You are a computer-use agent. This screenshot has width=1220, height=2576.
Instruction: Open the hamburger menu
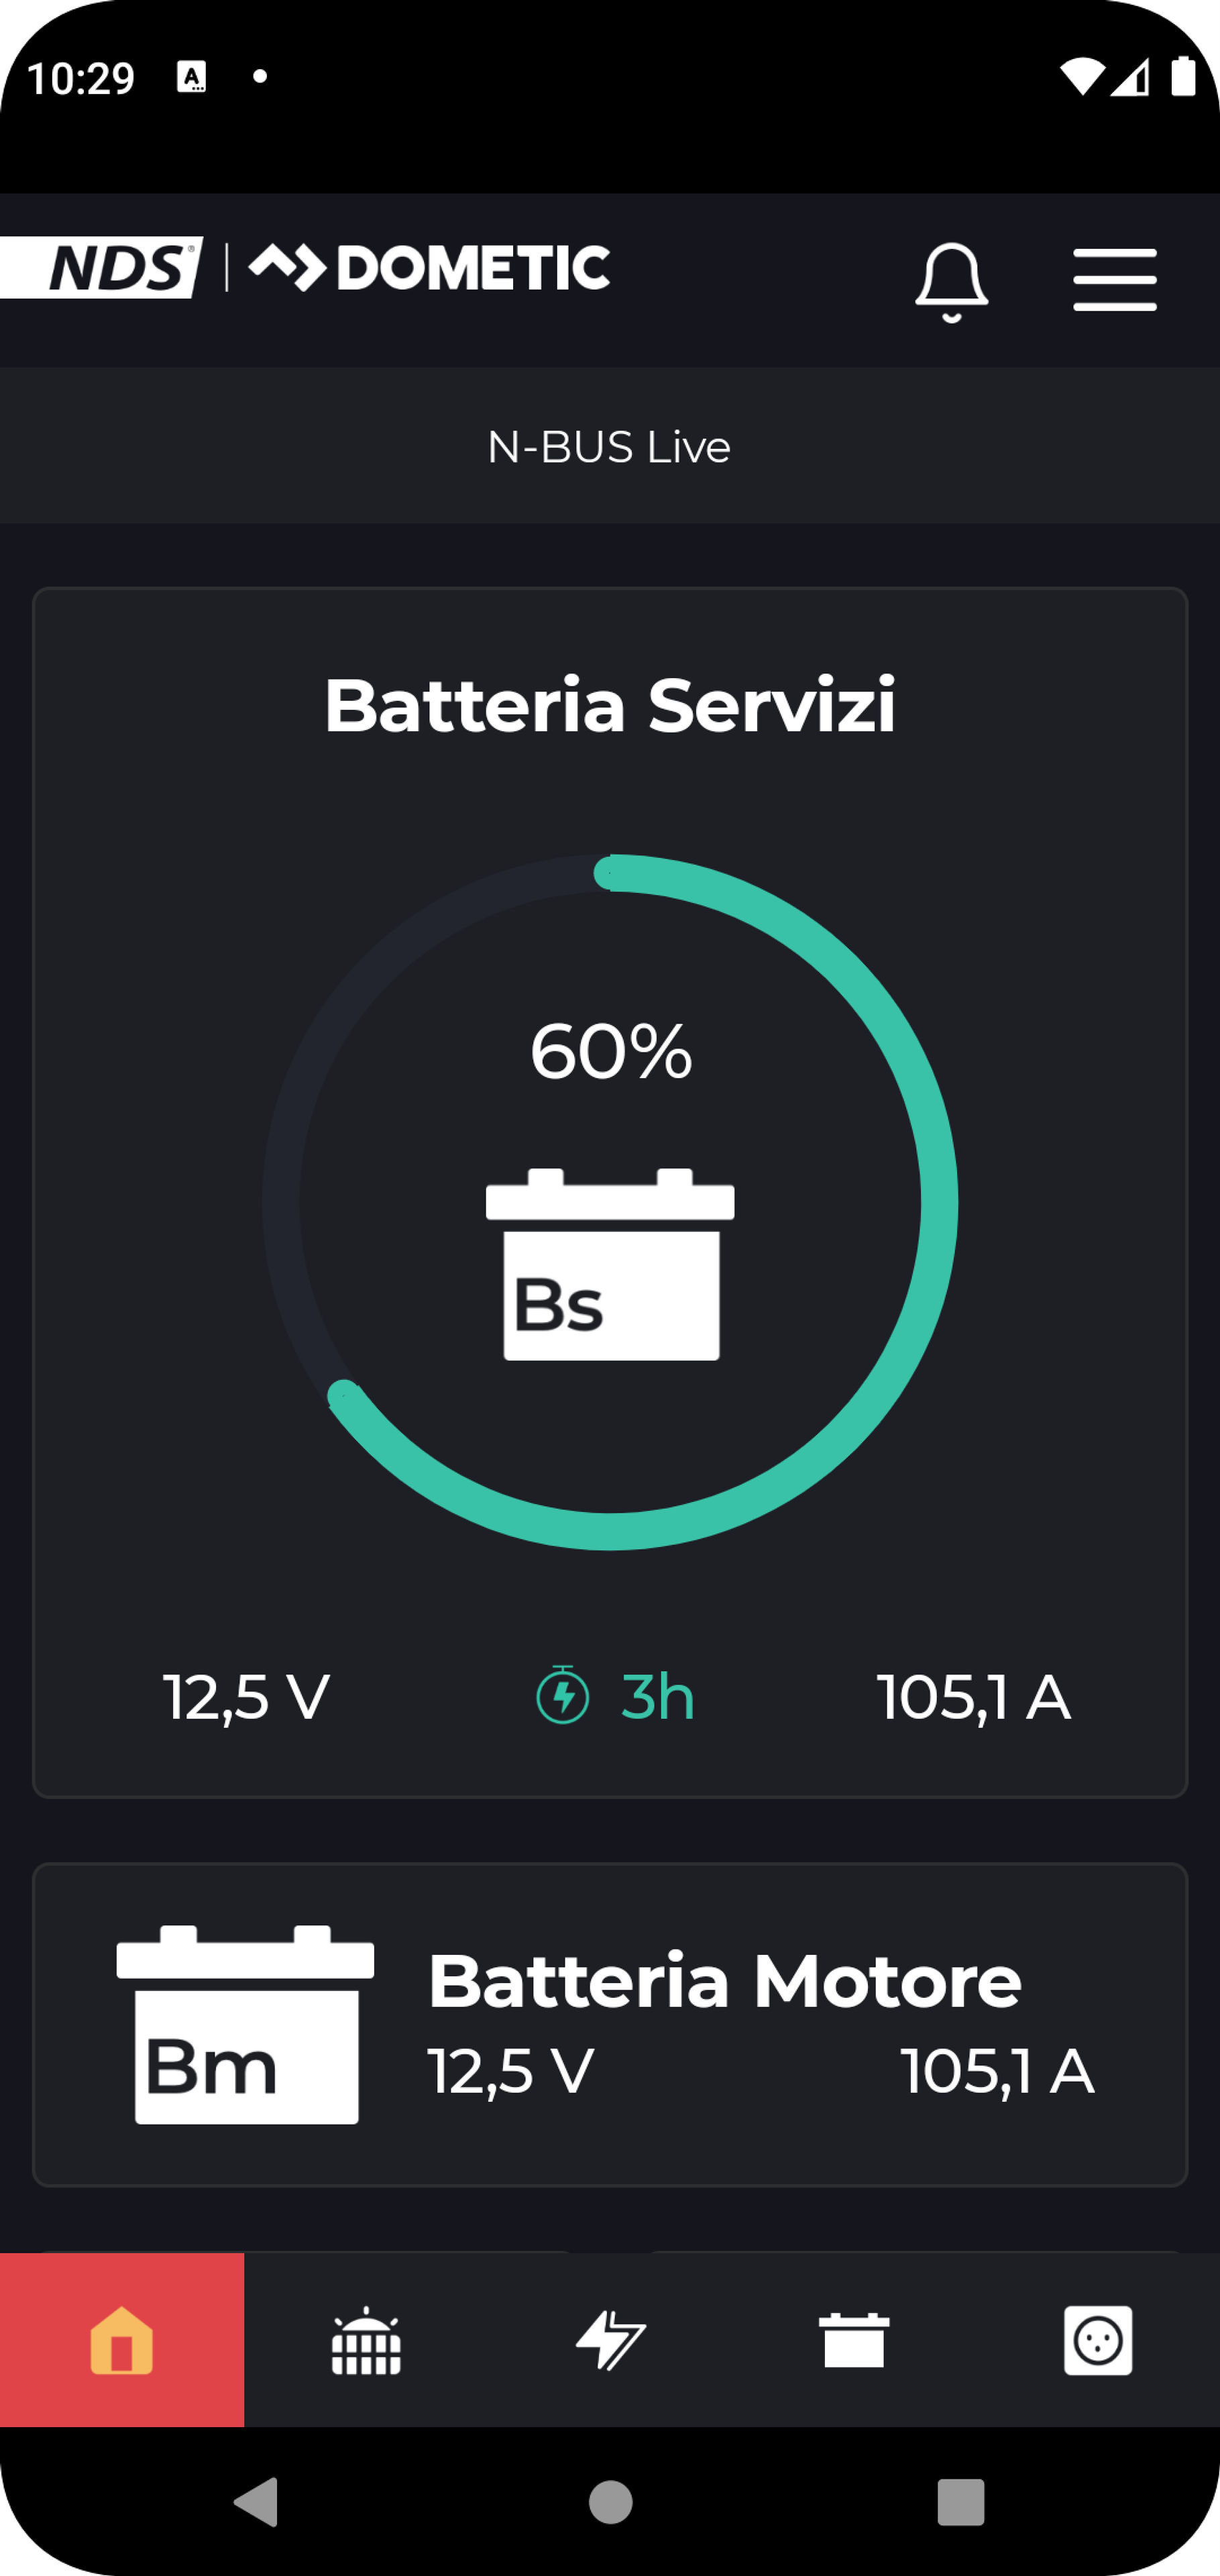(1114, 280)
